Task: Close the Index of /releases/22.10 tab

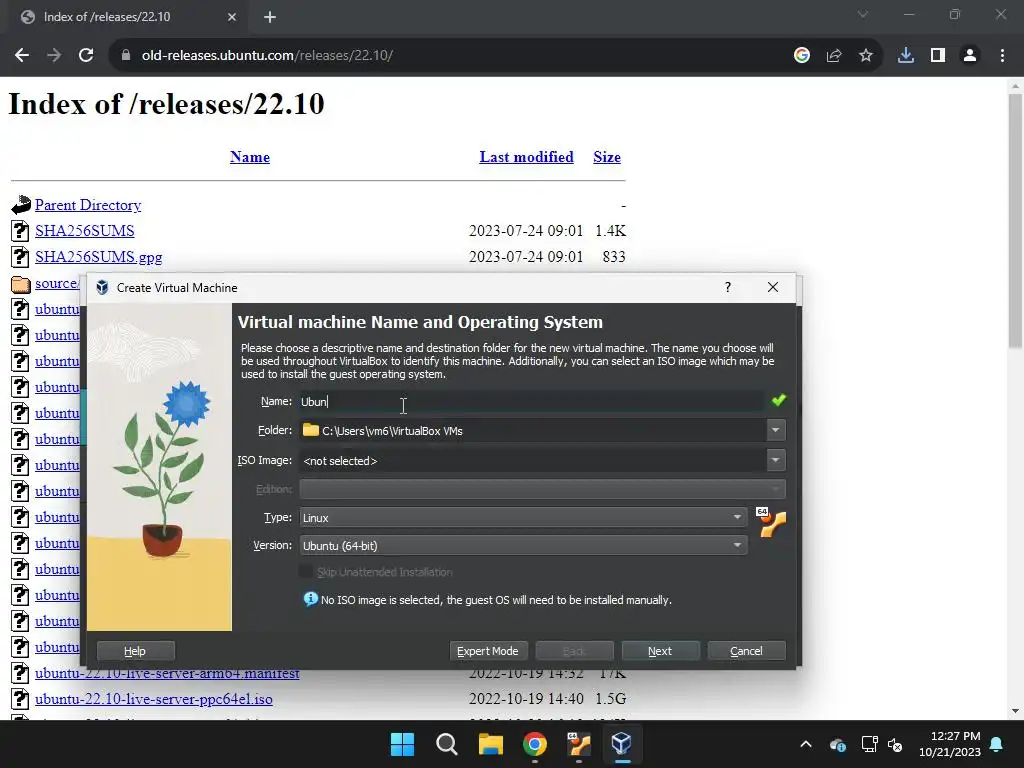Action: coord(232,17)
